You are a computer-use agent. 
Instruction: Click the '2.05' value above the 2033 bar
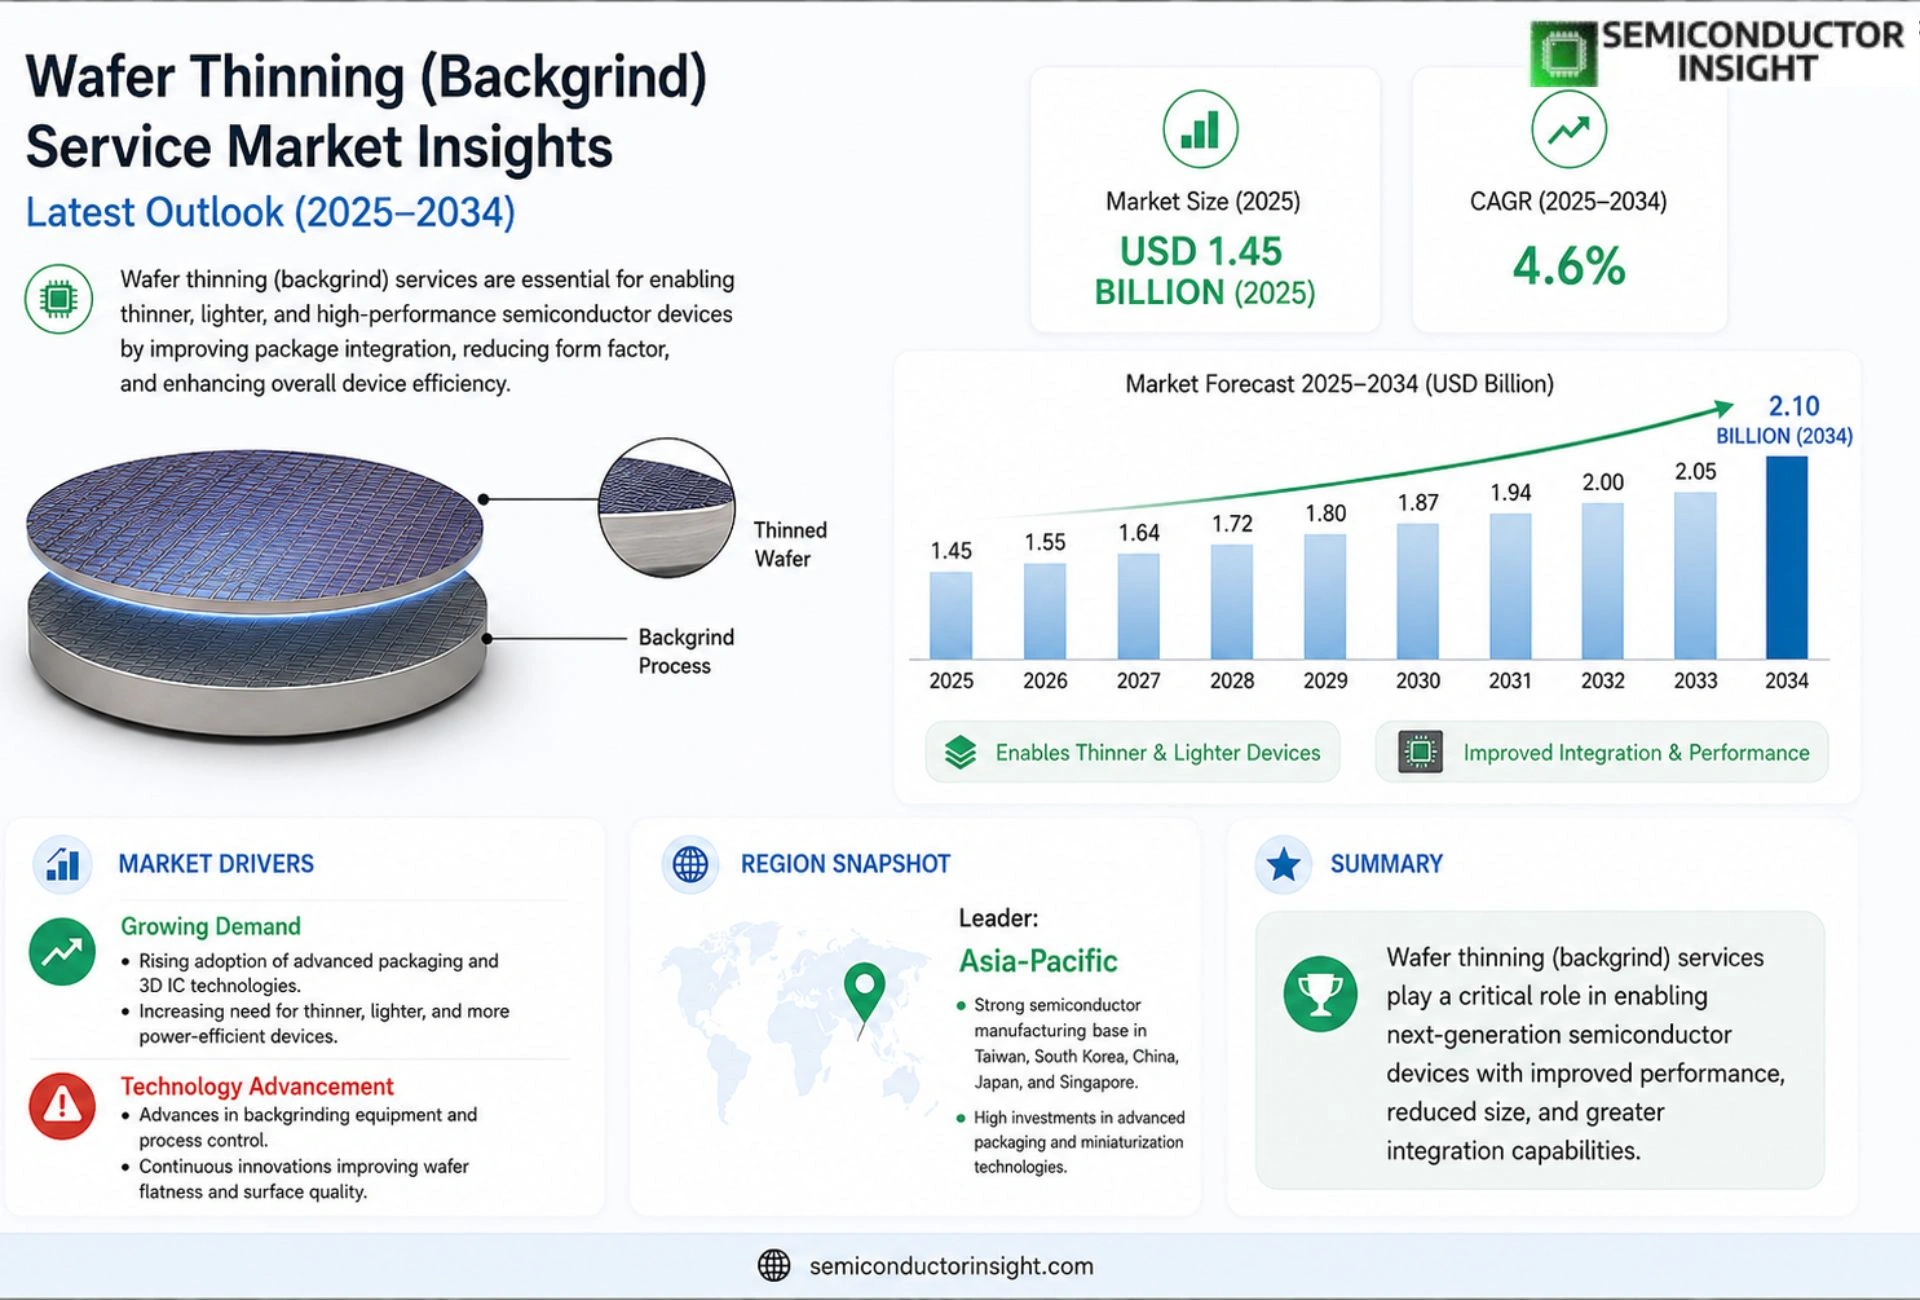pos(1695,472)
